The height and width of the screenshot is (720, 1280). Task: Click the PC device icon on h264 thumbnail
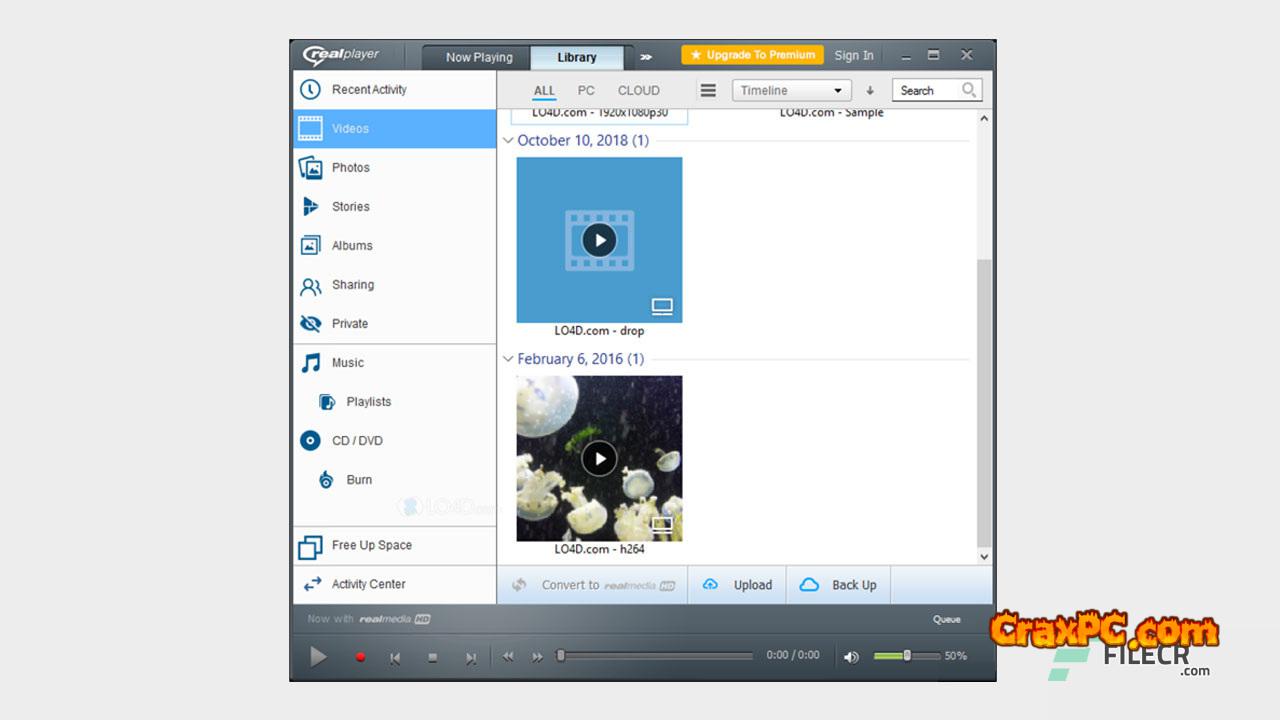(x=662, y=524)
